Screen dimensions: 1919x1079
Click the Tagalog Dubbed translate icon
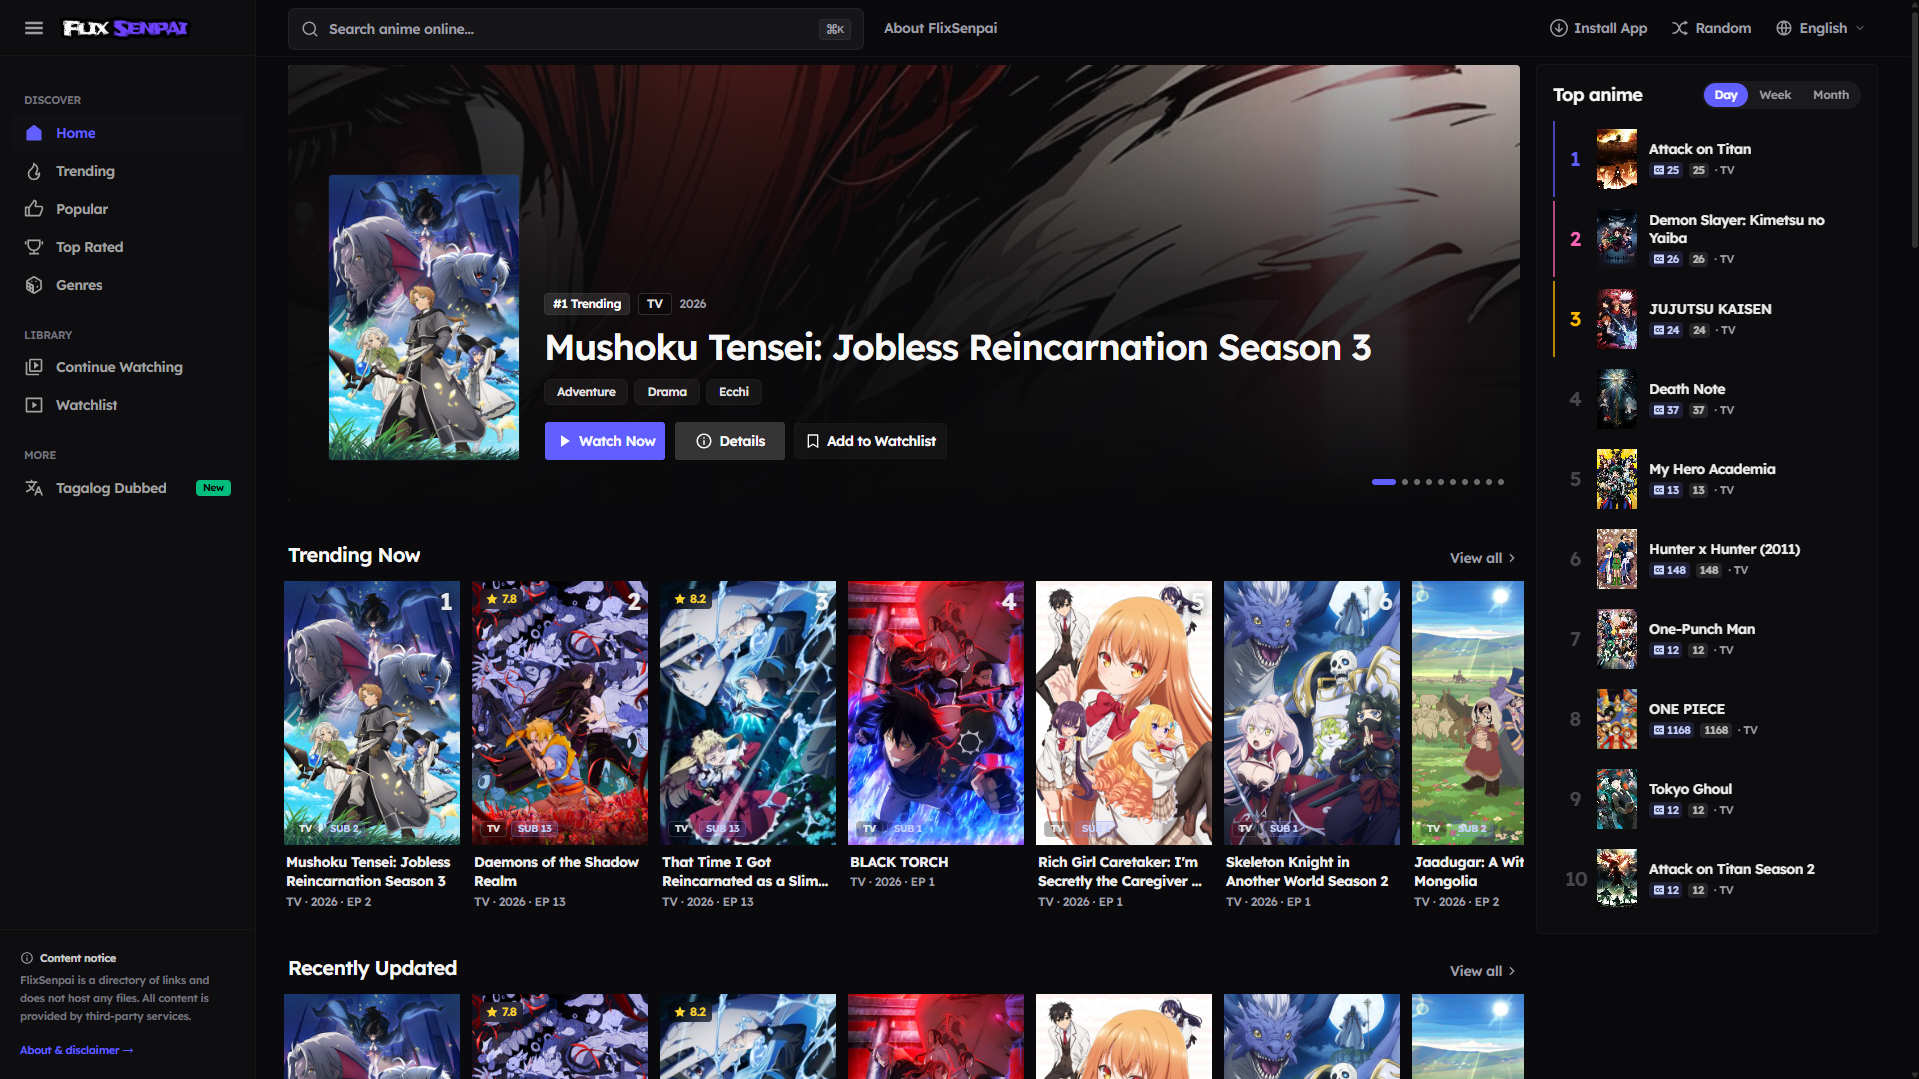(x=34, y=488)
